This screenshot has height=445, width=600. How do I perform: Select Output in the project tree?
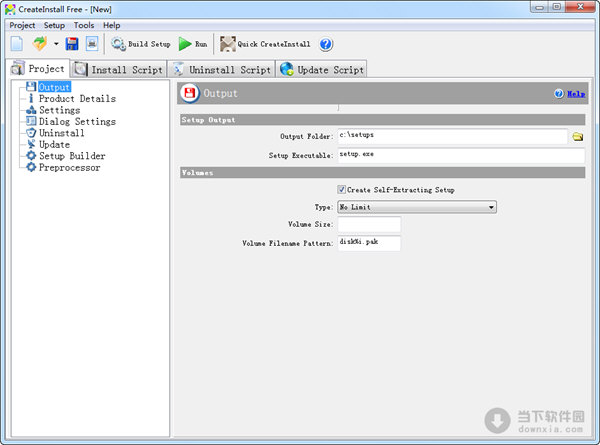(x=54, y=87)
